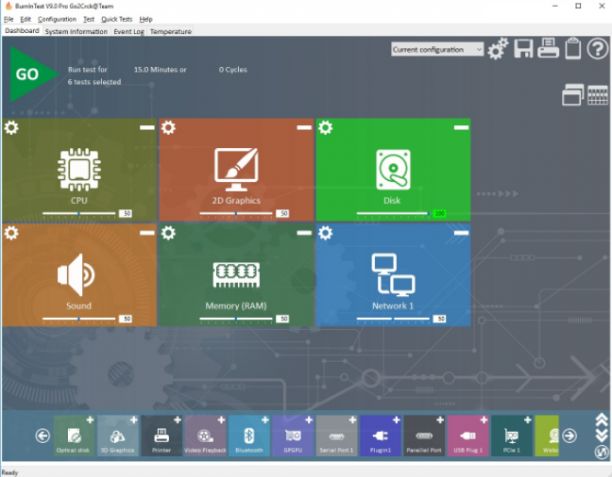Screen dimensions: 612x477
Task: Expand test tray with double up chevron
Action: click(601, 420)
